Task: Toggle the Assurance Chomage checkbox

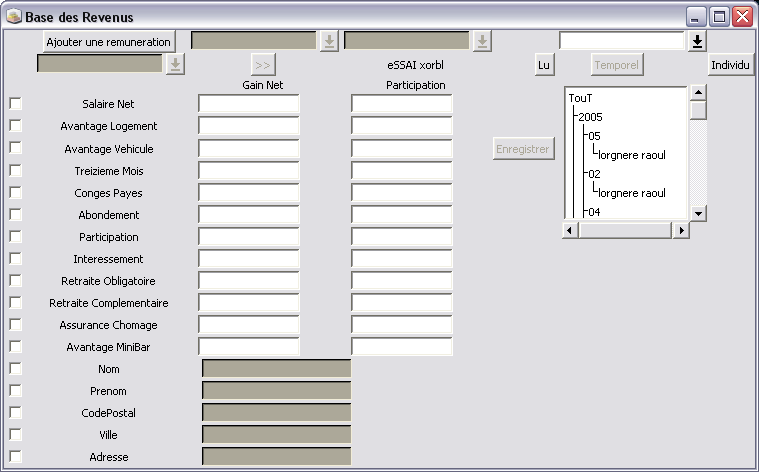Action: coord(15,324)
